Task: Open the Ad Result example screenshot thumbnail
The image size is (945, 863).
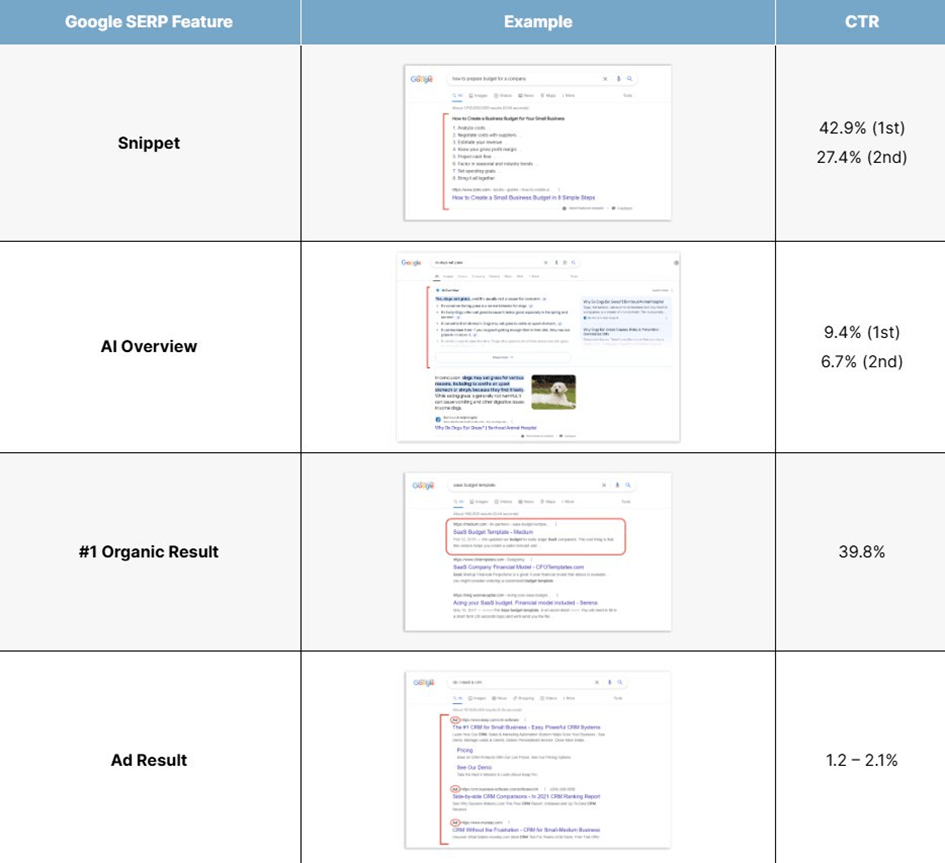Action: pos(538,759)
